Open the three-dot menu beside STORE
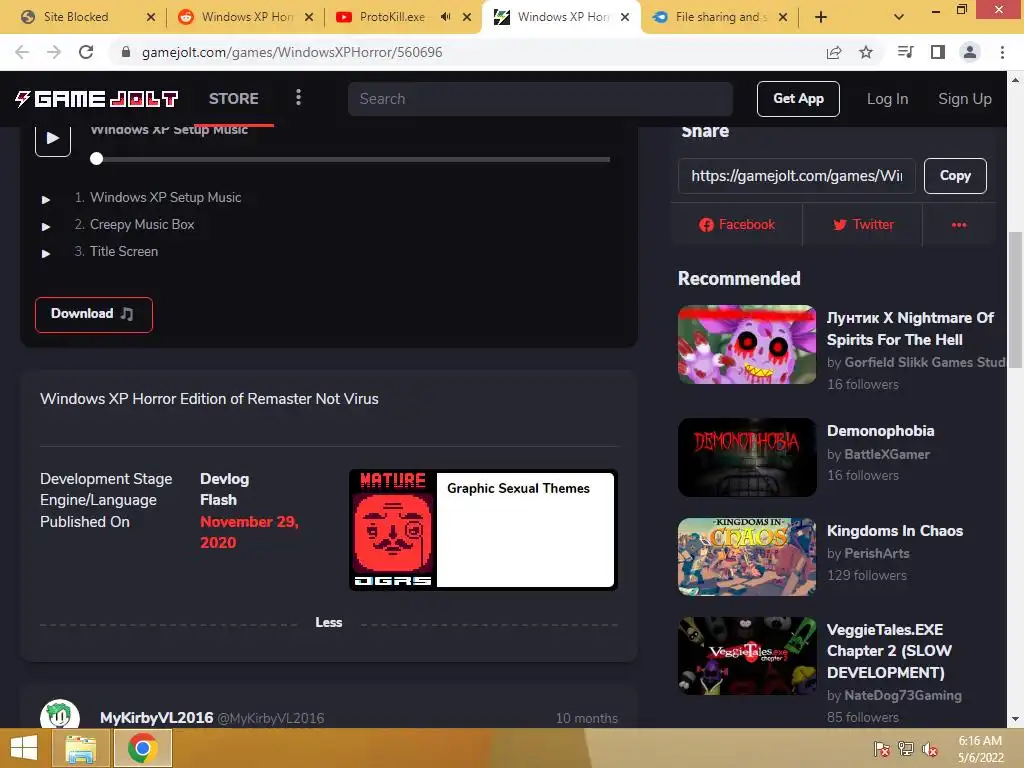1024x768 pixels. (x=298, y=98)
